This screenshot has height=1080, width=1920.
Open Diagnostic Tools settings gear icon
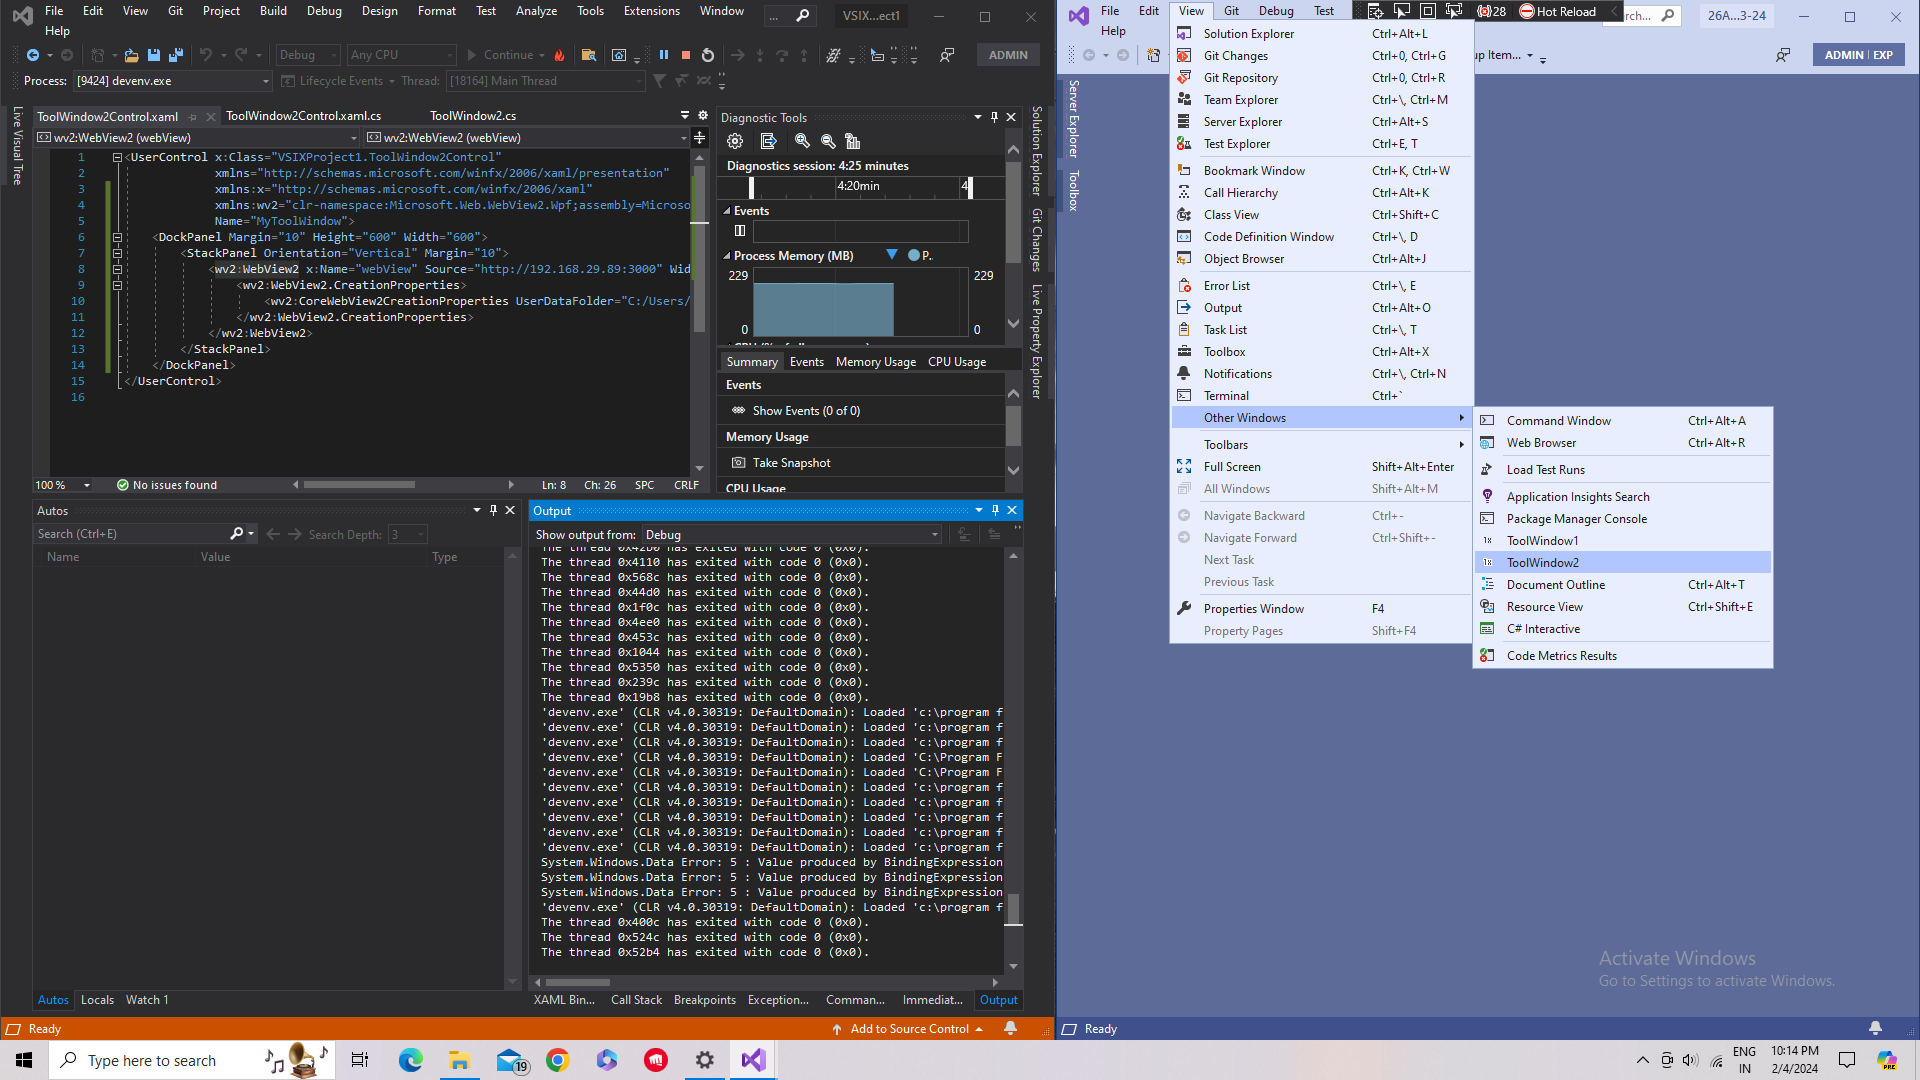[x=735, y=141]
